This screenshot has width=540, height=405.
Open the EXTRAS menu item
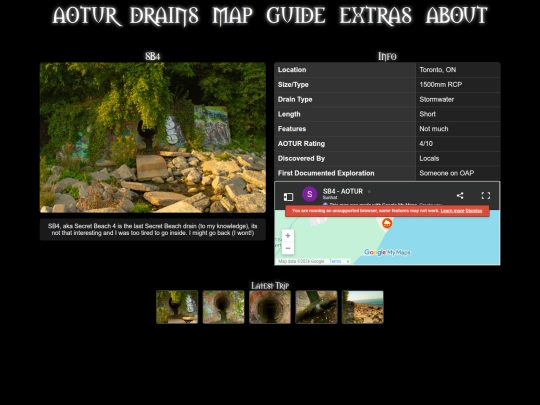375,15
